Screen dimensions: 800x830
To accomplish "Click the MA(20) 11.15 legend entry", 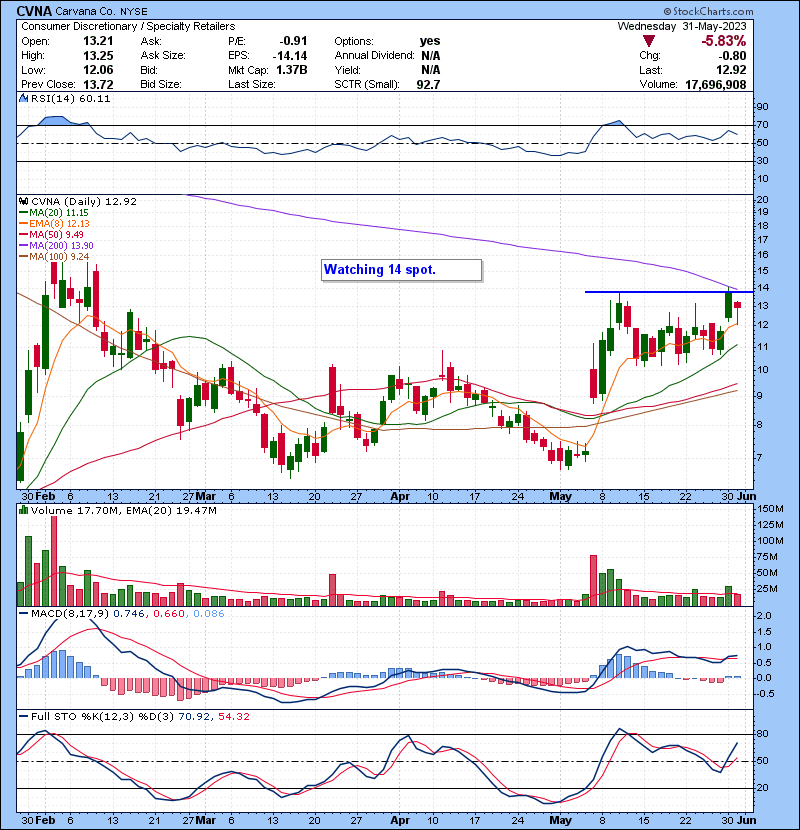I will [x=54, y=212].
